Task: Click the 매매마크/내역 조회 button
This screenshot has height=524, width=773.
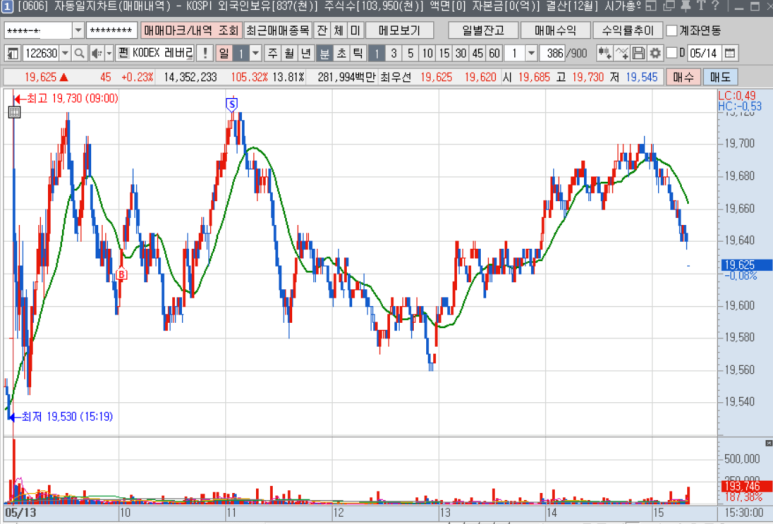Action: point(187,30)
